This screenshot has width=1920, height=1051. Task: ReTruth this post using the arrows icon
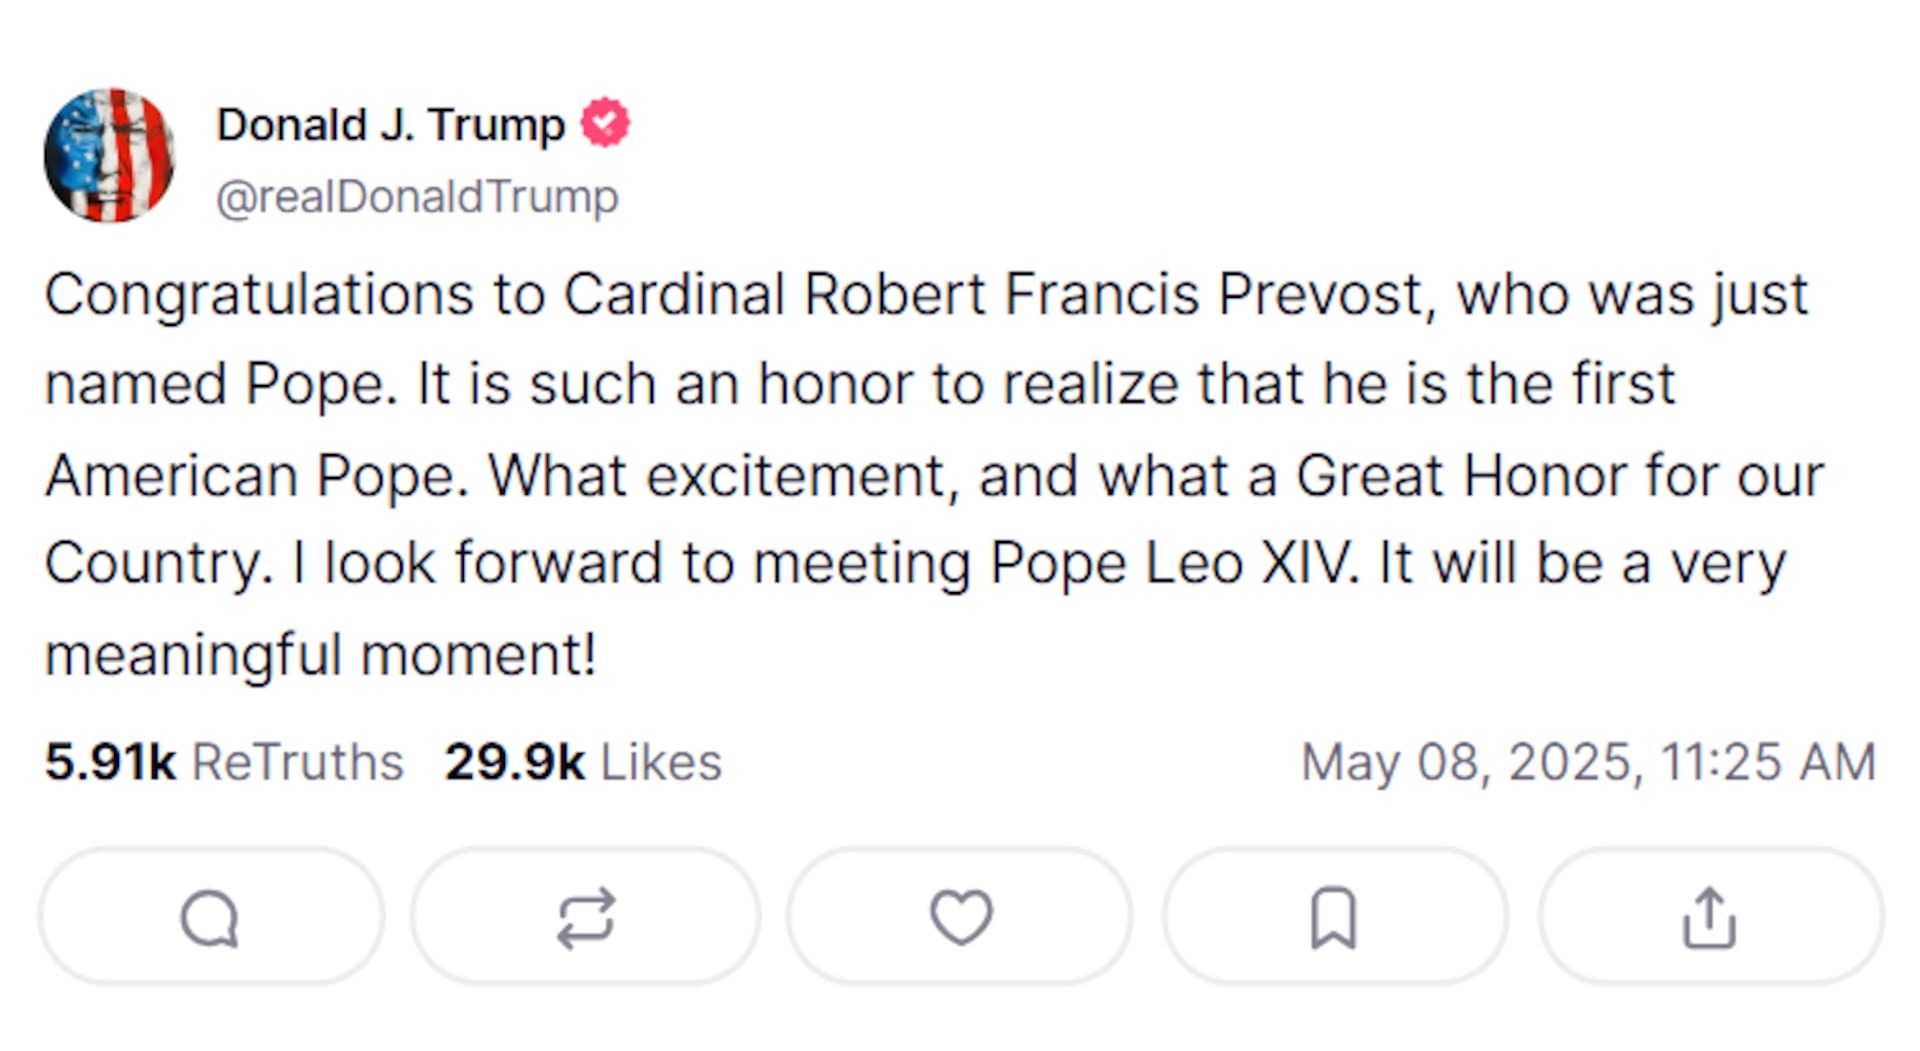[x=586, y=917]
